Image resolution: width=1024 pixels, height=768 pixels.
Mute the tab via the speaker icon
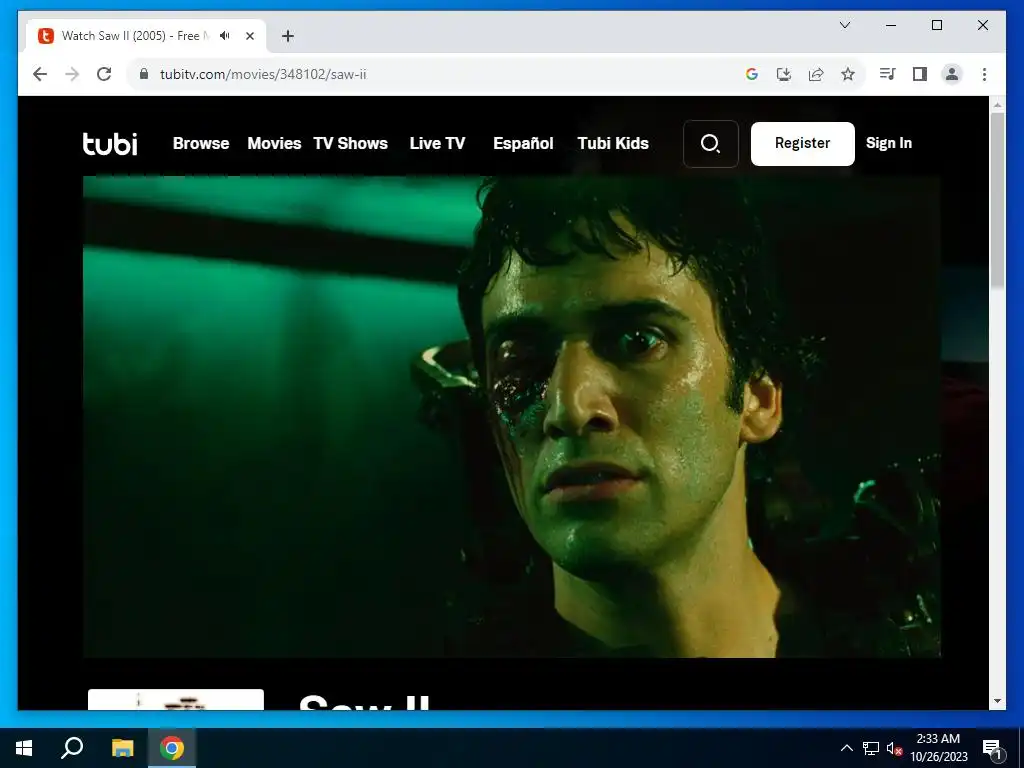(x=225, y=36)
